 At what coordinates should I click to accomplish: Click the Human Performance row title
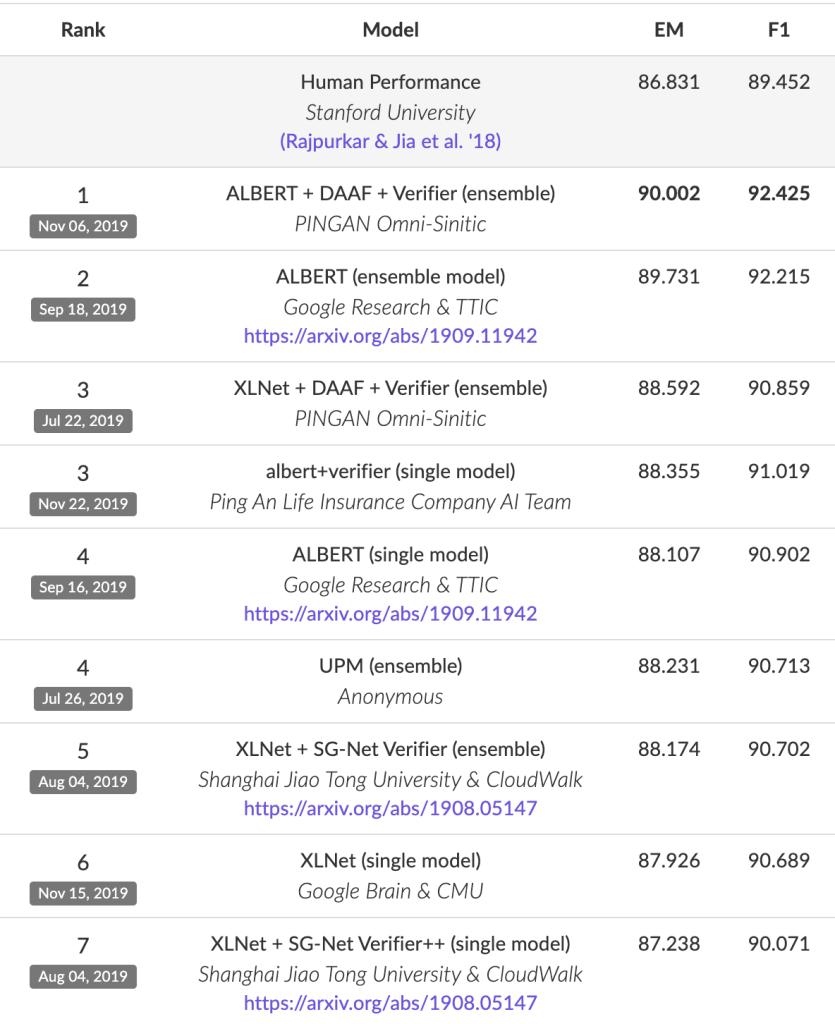tap(390, 82)
